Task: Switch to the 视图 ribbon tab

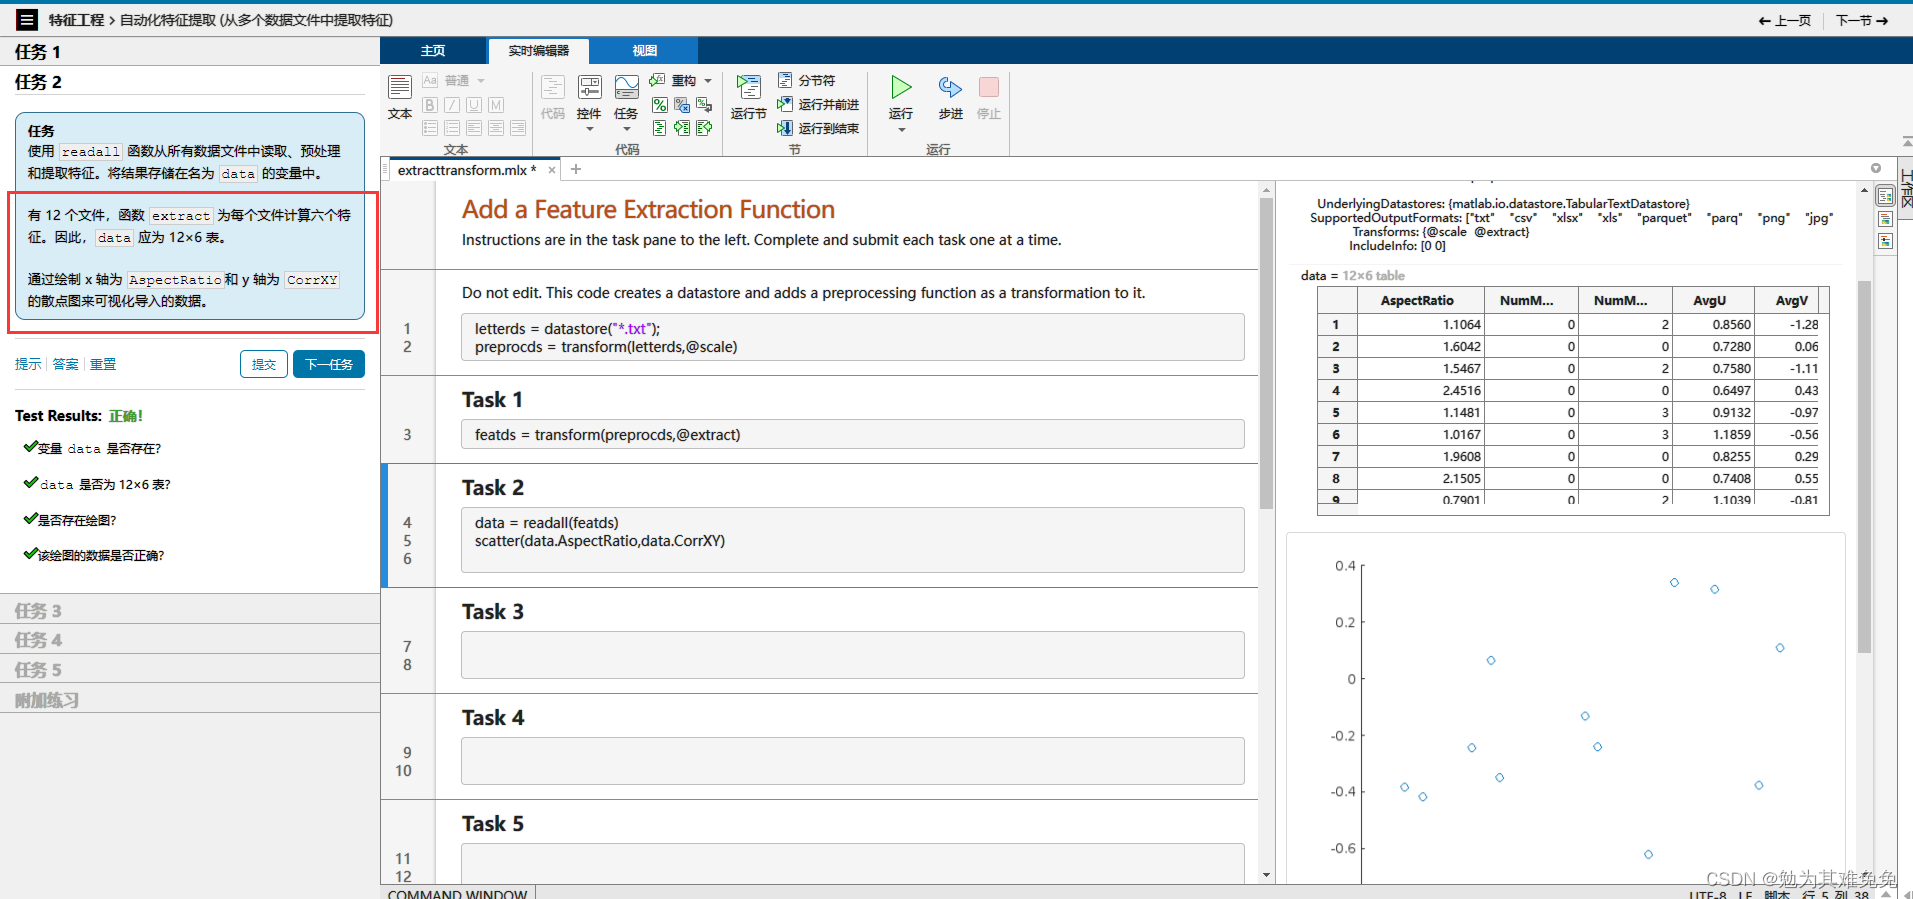Action: pos(644,51)
